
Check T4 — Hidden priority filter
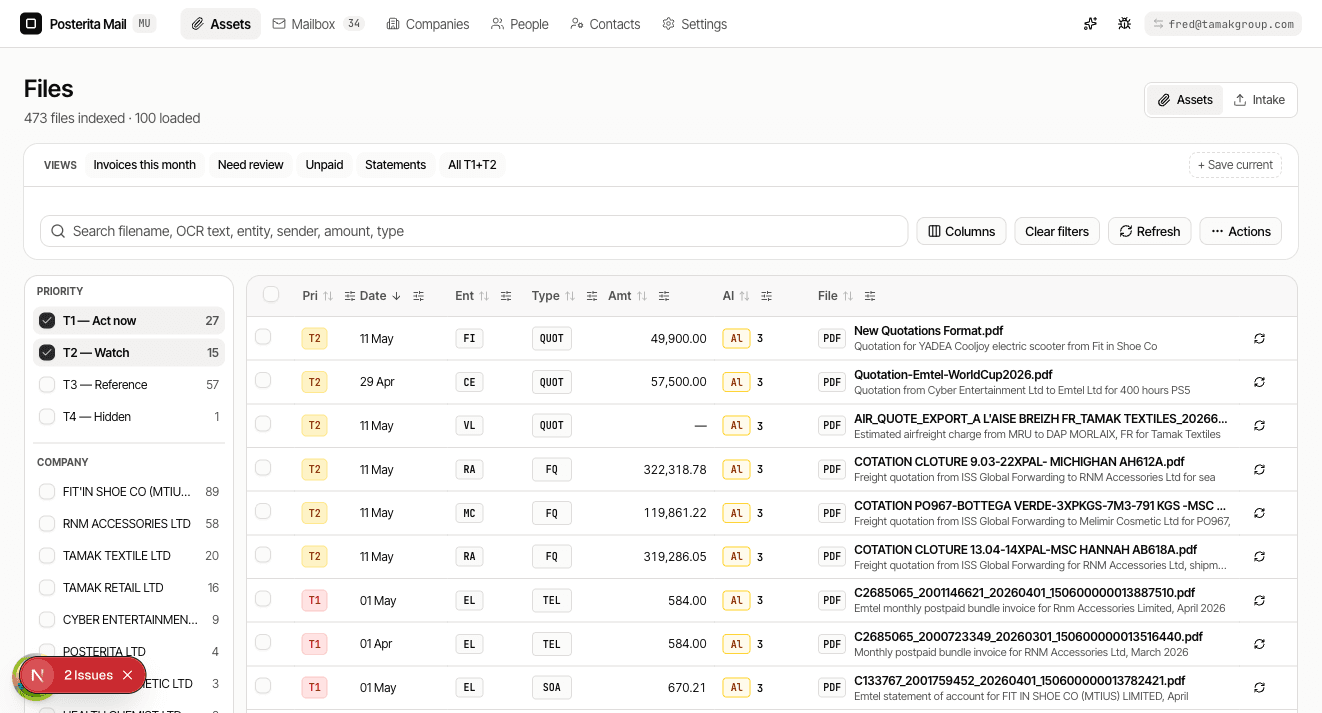[47, 417]
